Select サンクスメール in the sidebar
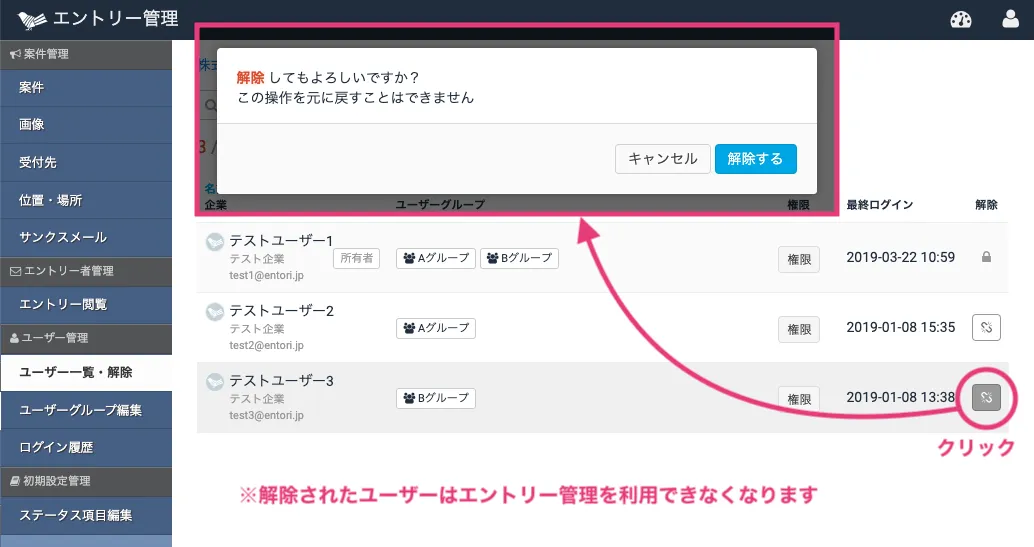This screenshot has height=547, width=1034. [86, 238]
